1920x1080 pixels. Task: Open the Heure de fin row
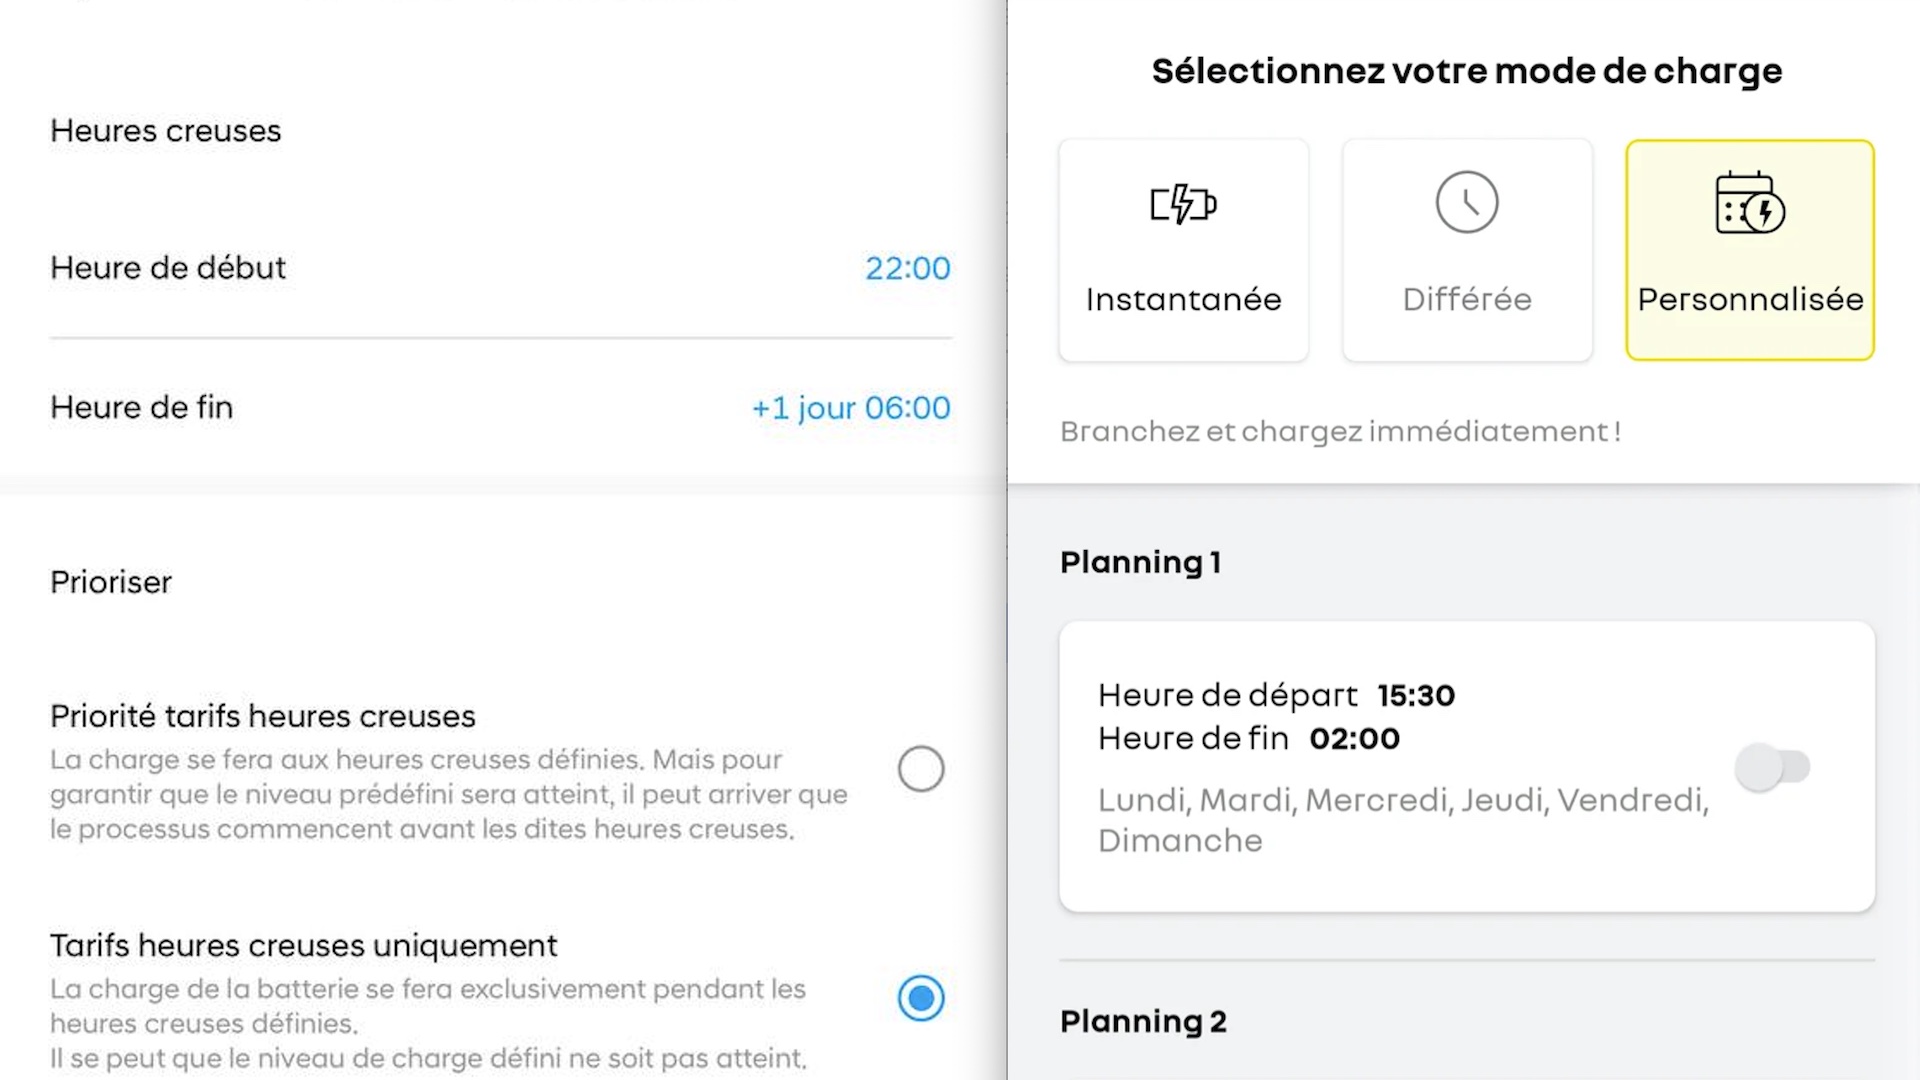point(501,408)
